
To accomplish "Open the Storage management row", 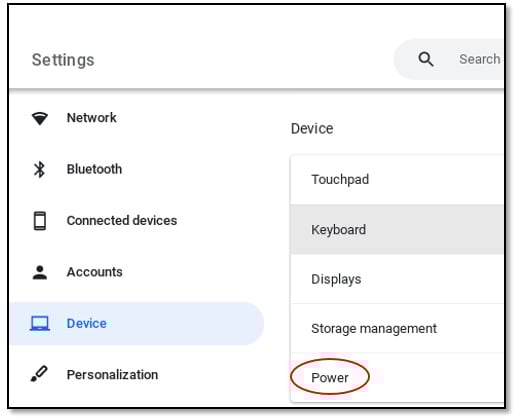I will click(x=397, y=328).
